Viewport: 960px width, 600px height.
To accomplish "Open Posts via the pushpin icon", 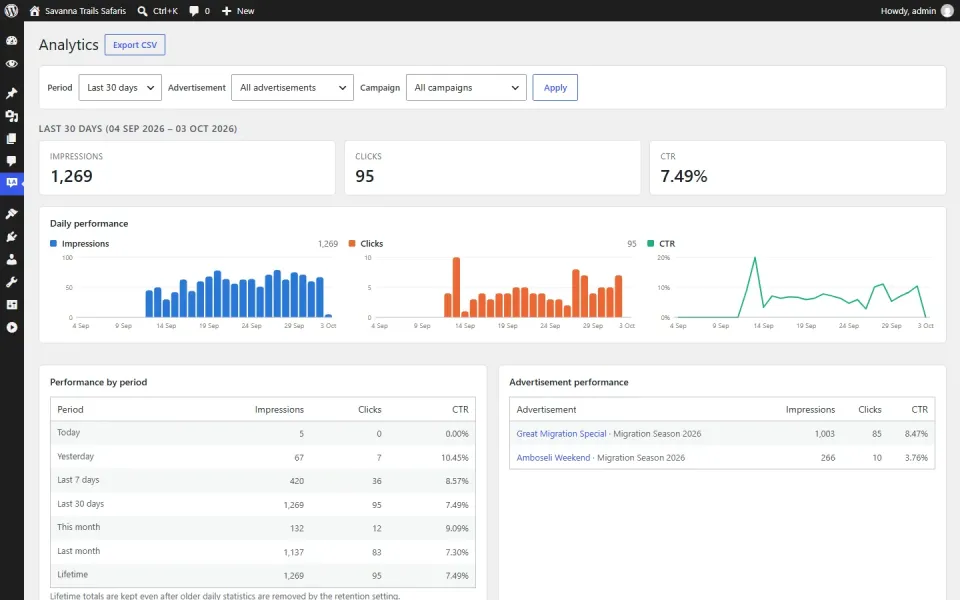I will pyautogui.click(x=12, y=93).
